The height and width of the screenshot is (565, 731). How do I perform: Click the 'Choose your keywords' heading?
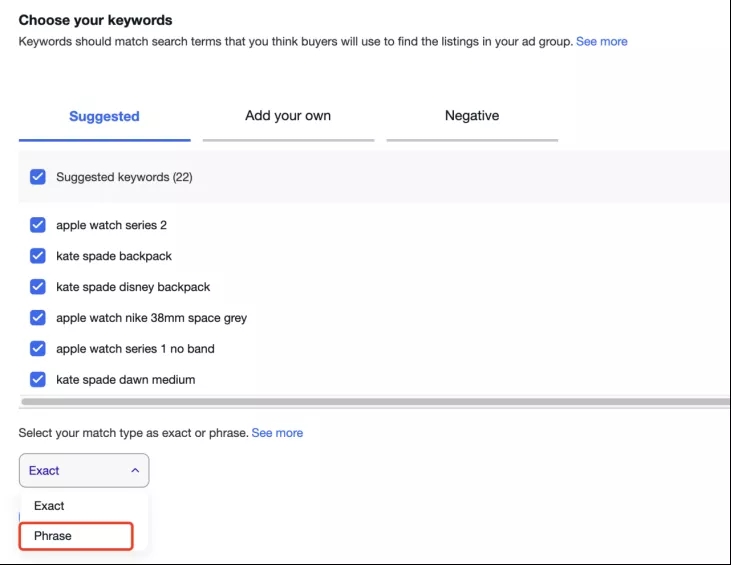pyautogui.click(x=96, y=20)
